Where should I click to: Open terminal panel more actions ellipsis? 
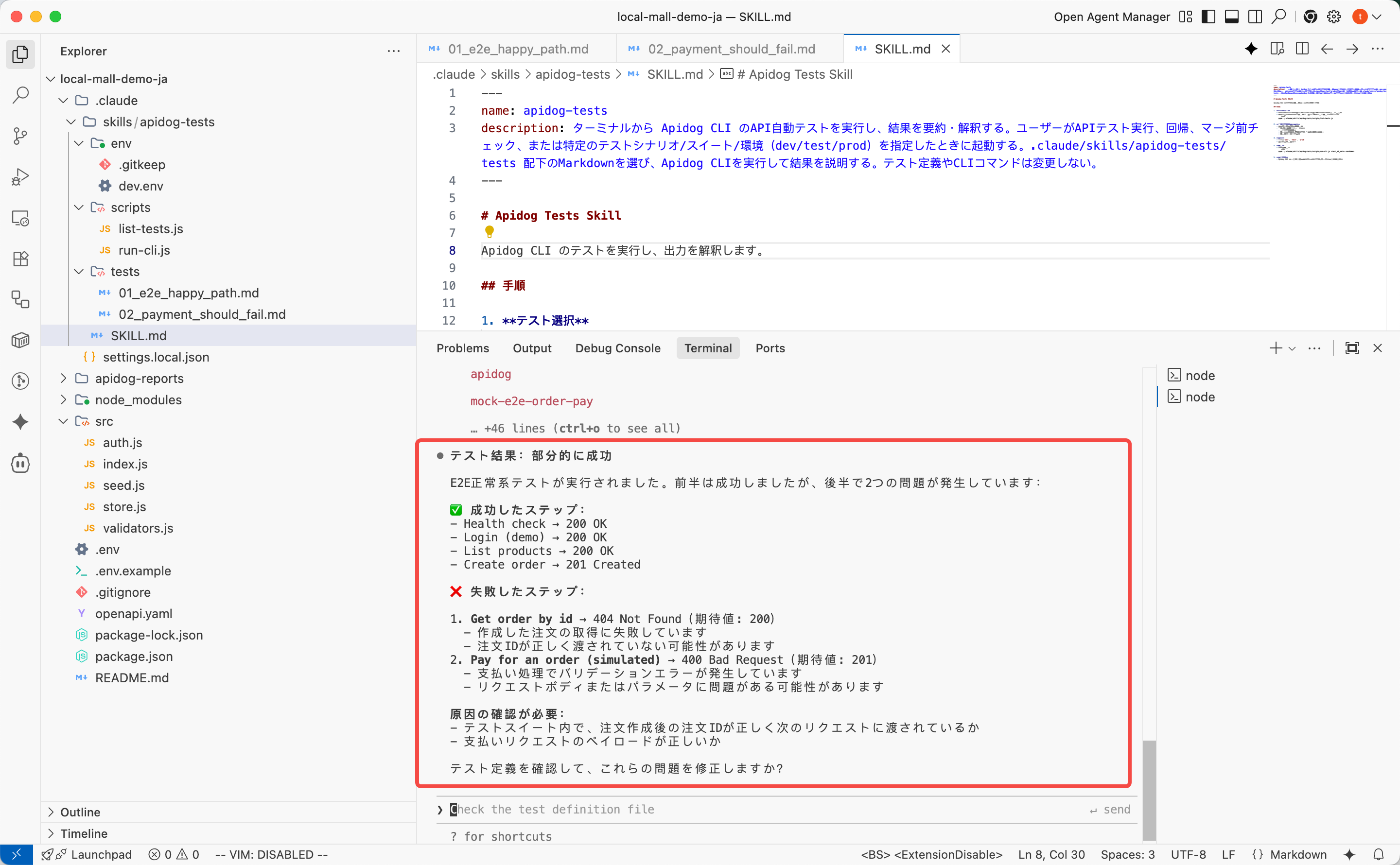[x=1314, y=348]
